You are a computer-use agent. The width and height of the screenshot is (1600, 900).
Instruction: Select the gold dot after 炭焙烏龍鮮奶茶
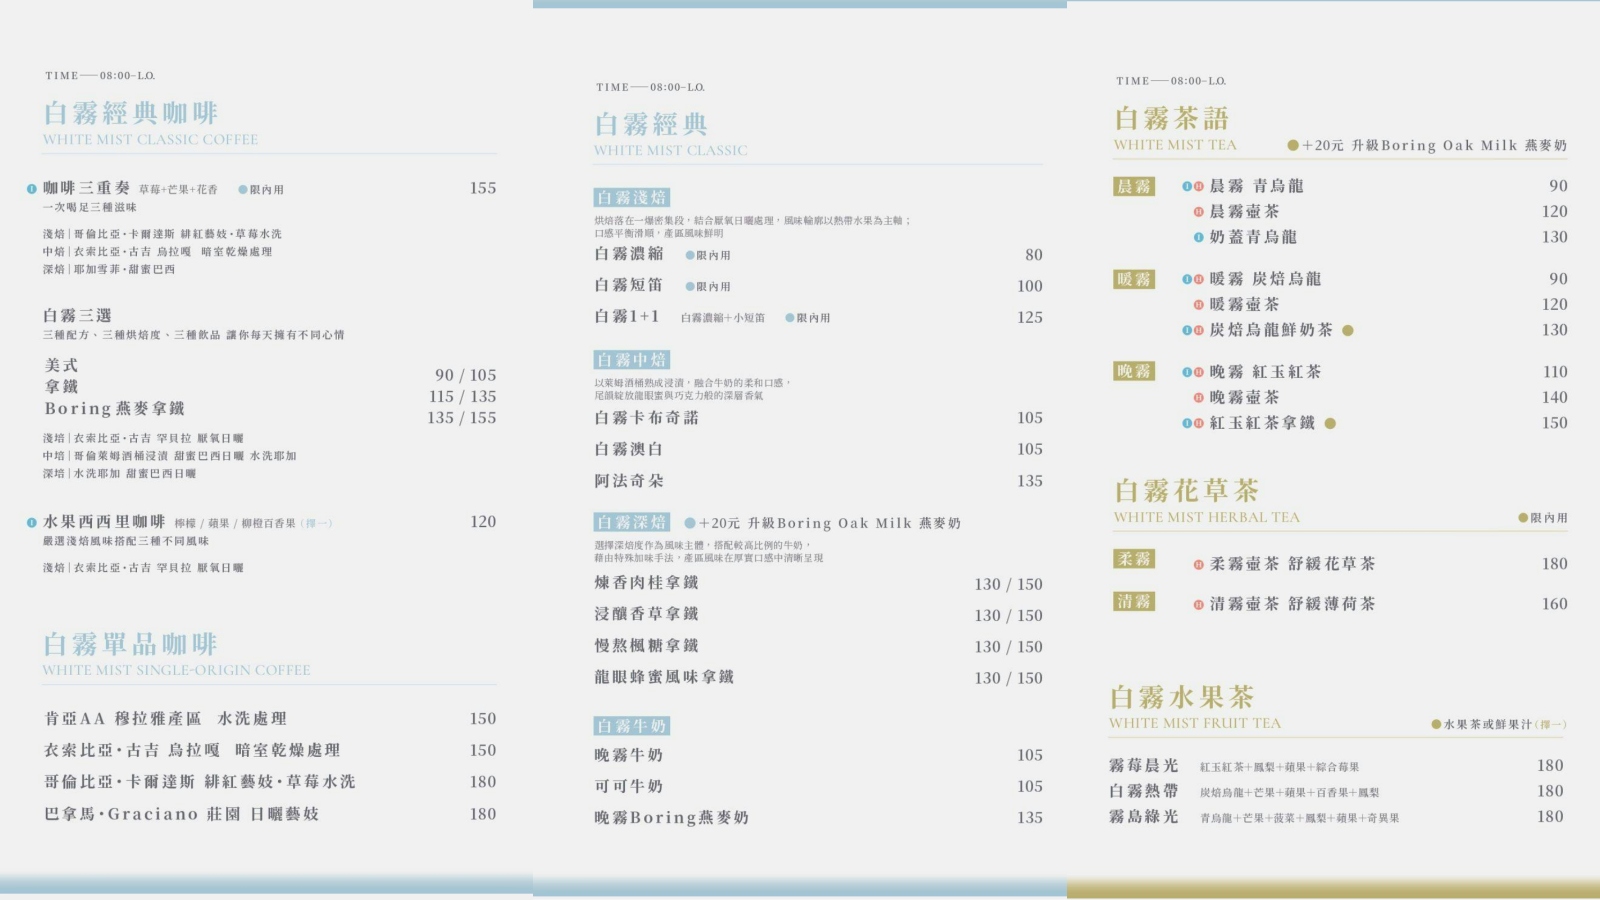click(1347, 330)
